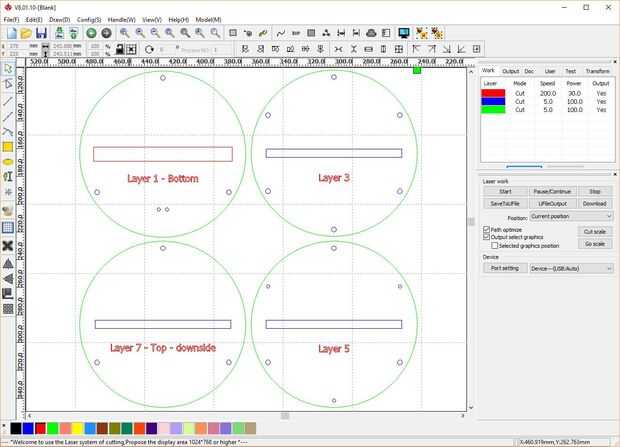
Task: Click the black X delete tool
Action: pyautogui.click(x=8, y=246)
